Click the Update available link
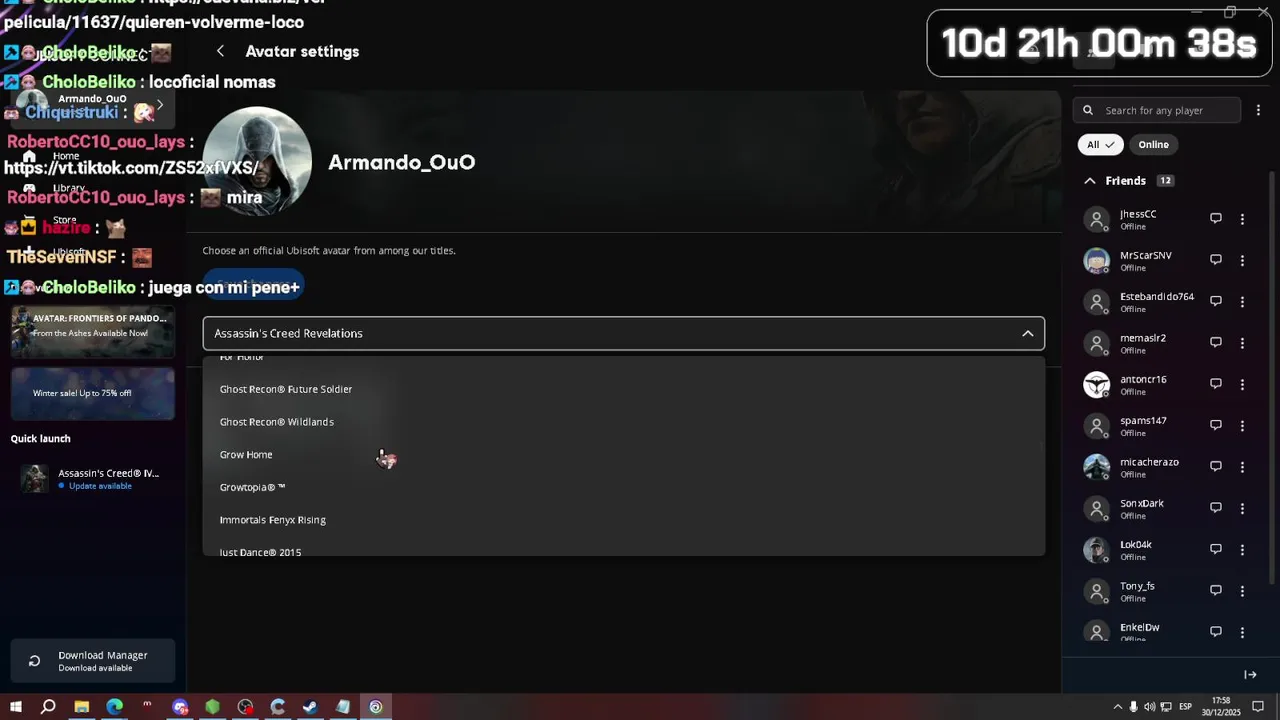Viewport: 1280px width, 720px height. pos(100,486)
